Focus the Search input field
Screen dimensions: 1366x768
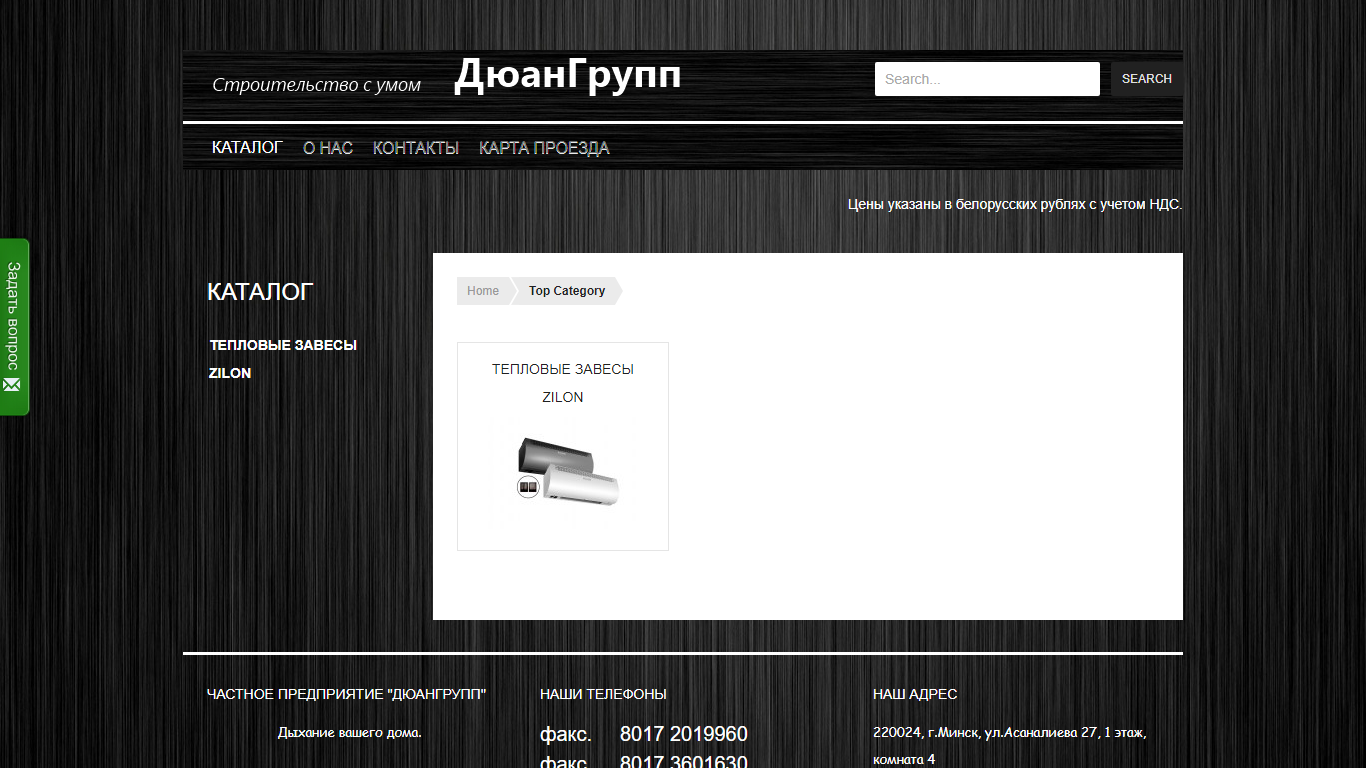(987, 79)
